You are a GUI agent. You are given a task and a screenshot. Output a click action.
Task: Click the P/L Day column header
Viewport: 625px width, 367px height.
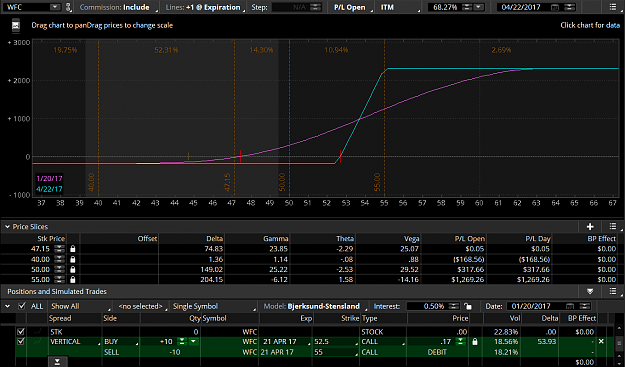(538, 238)
